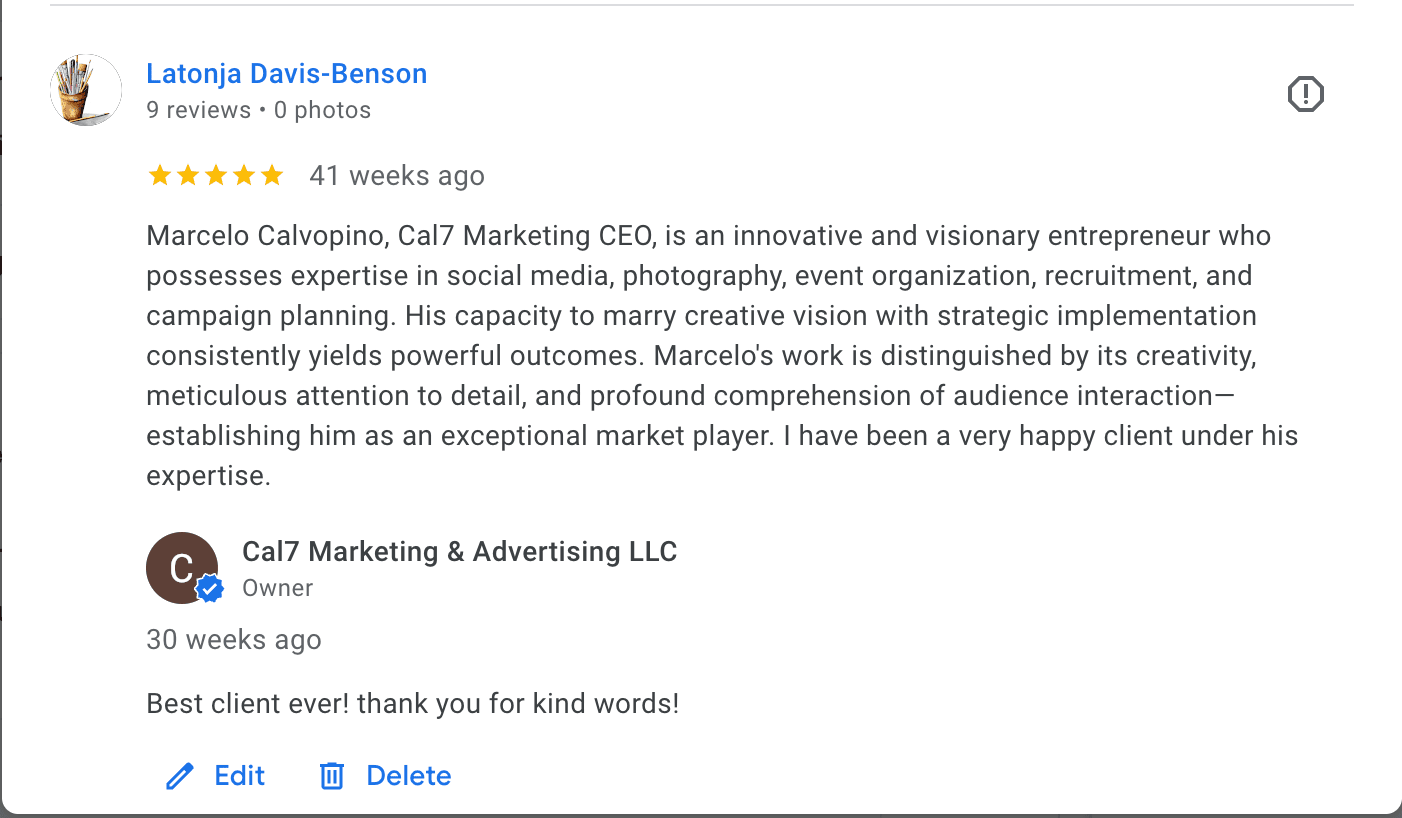Click the Delete link
Image resolution: width=1402 pixels, height=818 pixels.
pos(408,775)
